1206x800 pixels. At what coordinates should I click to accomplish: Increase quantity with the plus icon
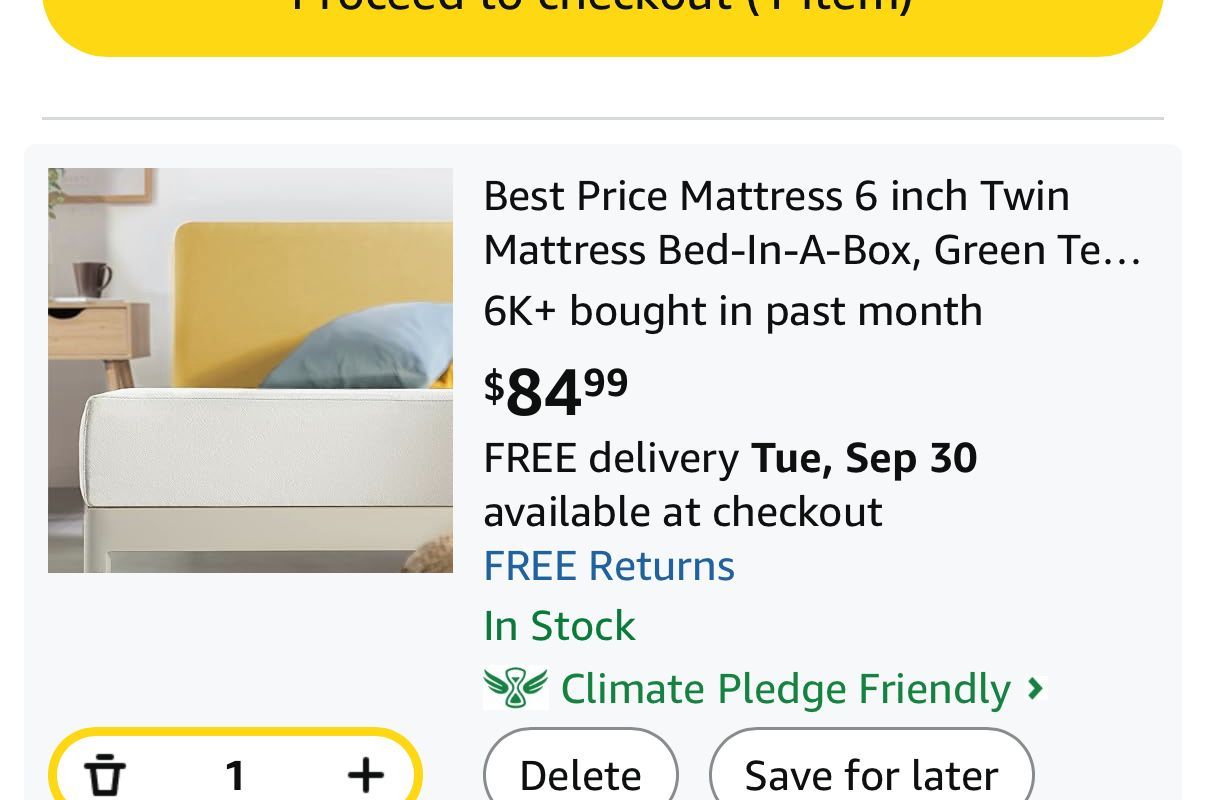(366, 775)
